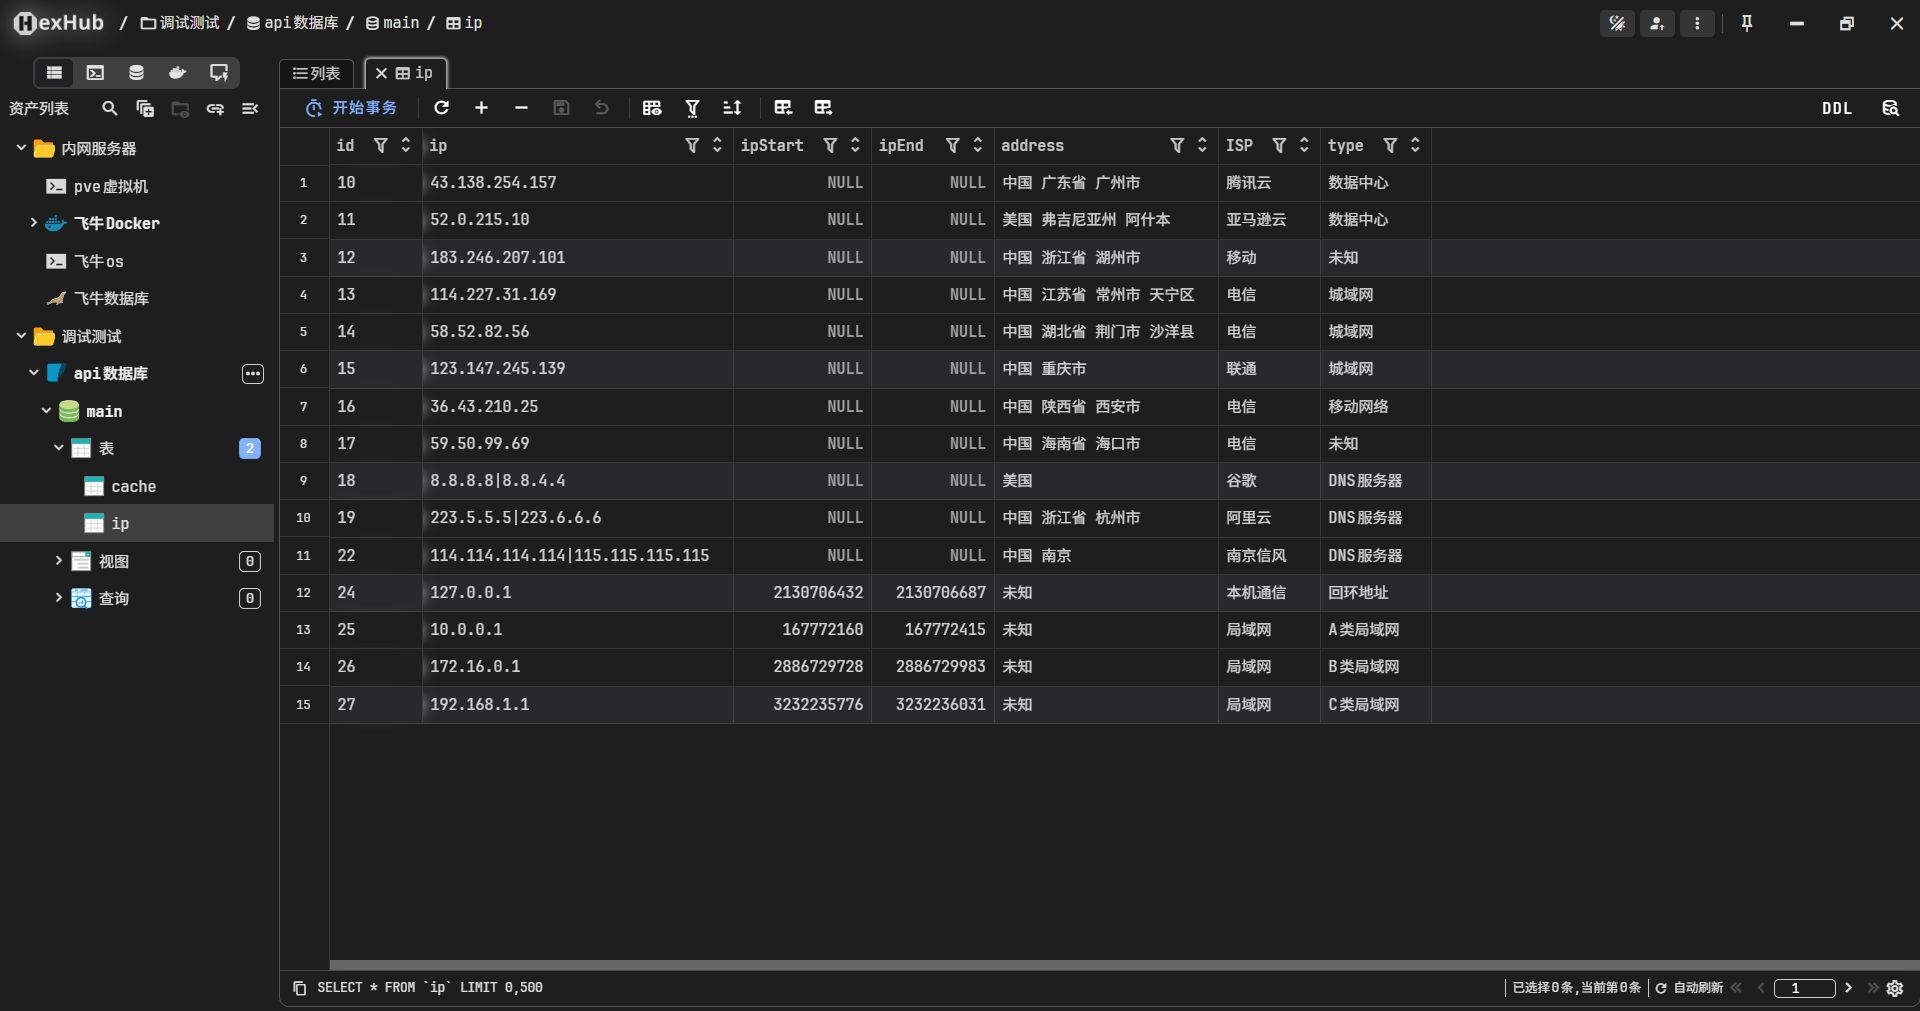Collapse the api数据库 node
Image resolution: width=1920 pixels, height=1011 pixels.
(33, 373)
